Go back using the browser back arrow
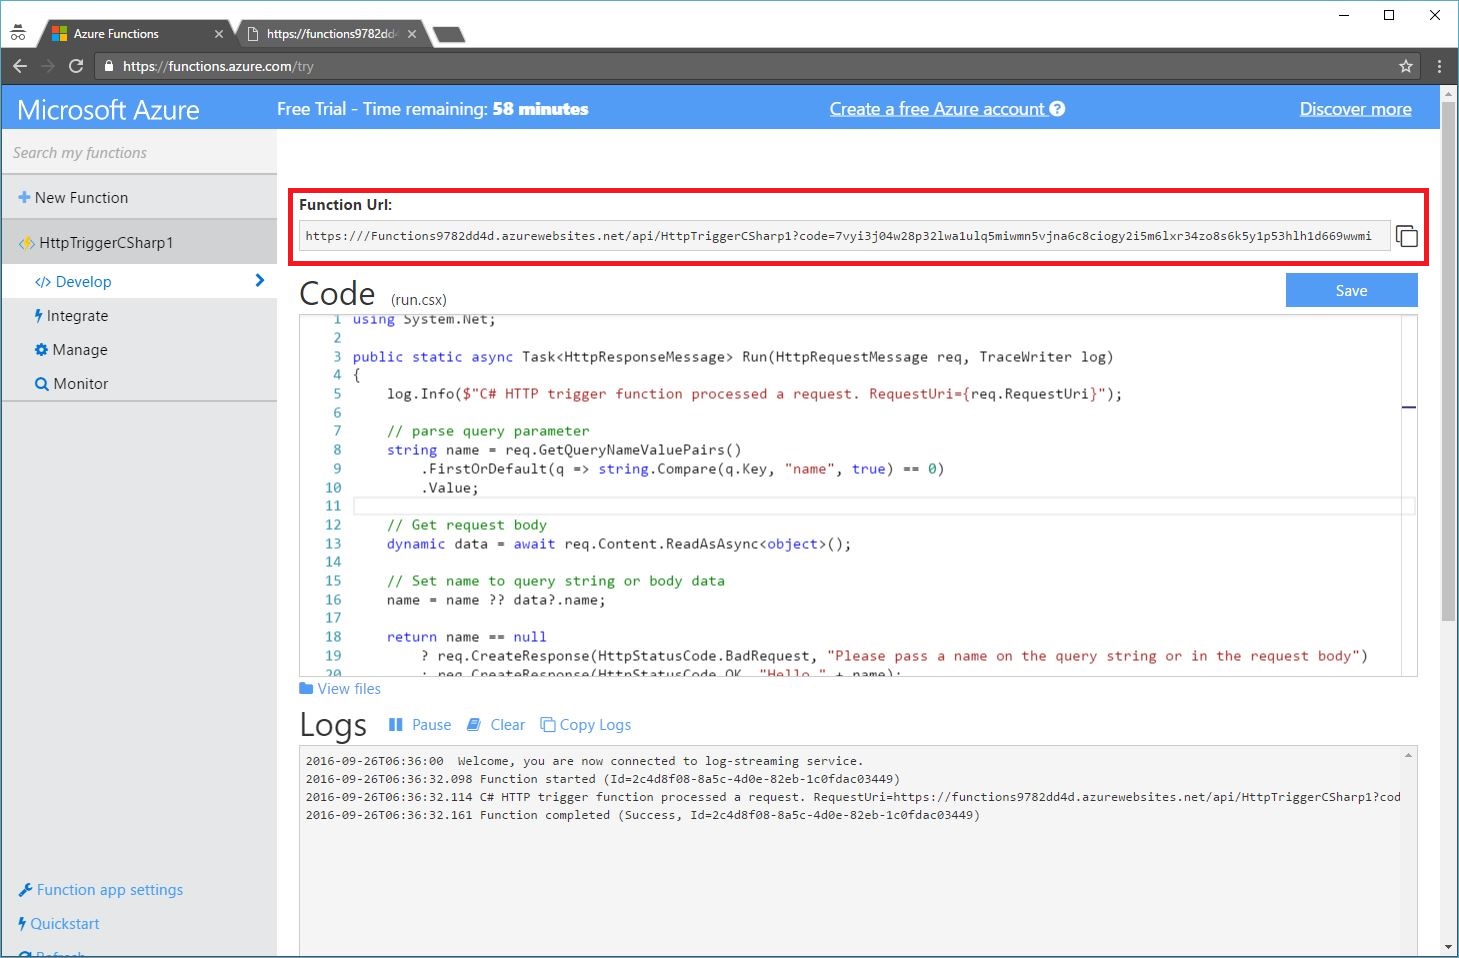Image resolution: width=1459 pixels, height=958 pixels. pyautogui.click(x=20, y=66)
